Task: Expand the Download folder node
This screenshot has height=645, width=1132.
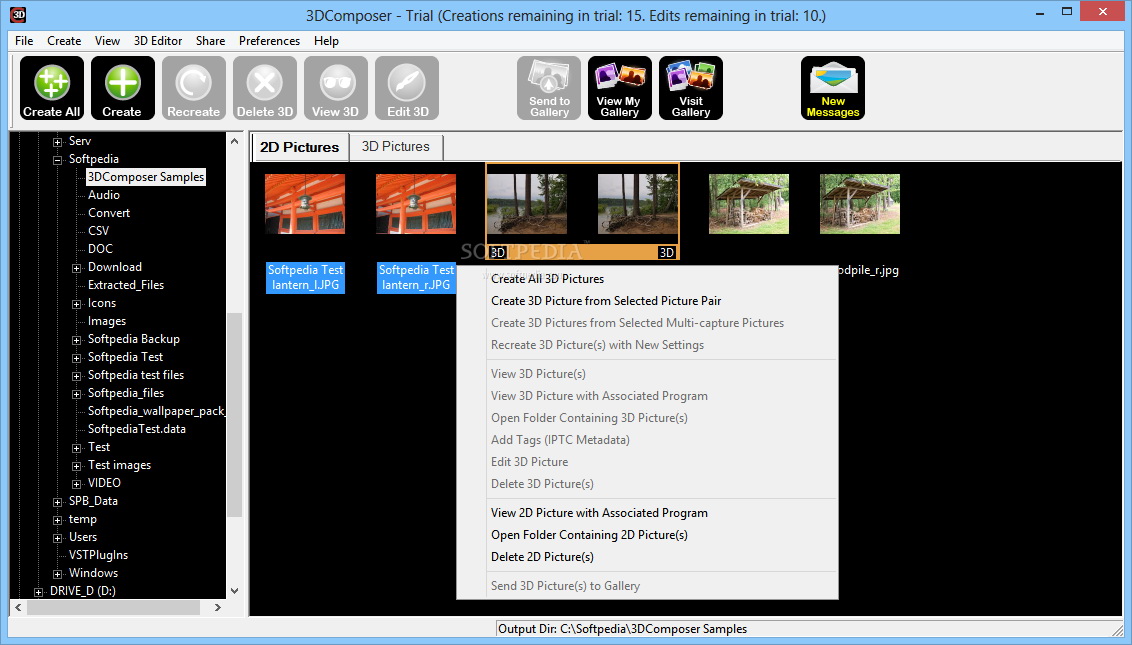Action: (77, 268)
